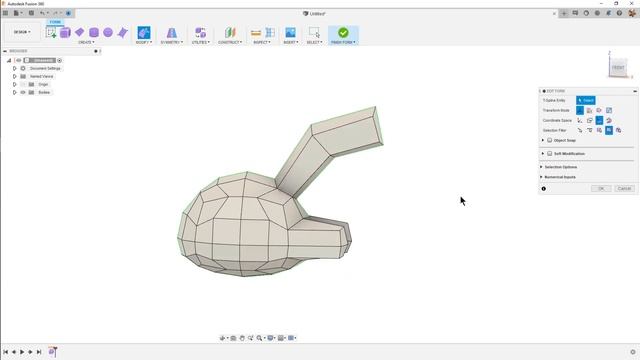The height and width of the screenshot is (360, 640).
Task: Click the Select window icon
Action: pyautogui.click(x=314, y=32)
